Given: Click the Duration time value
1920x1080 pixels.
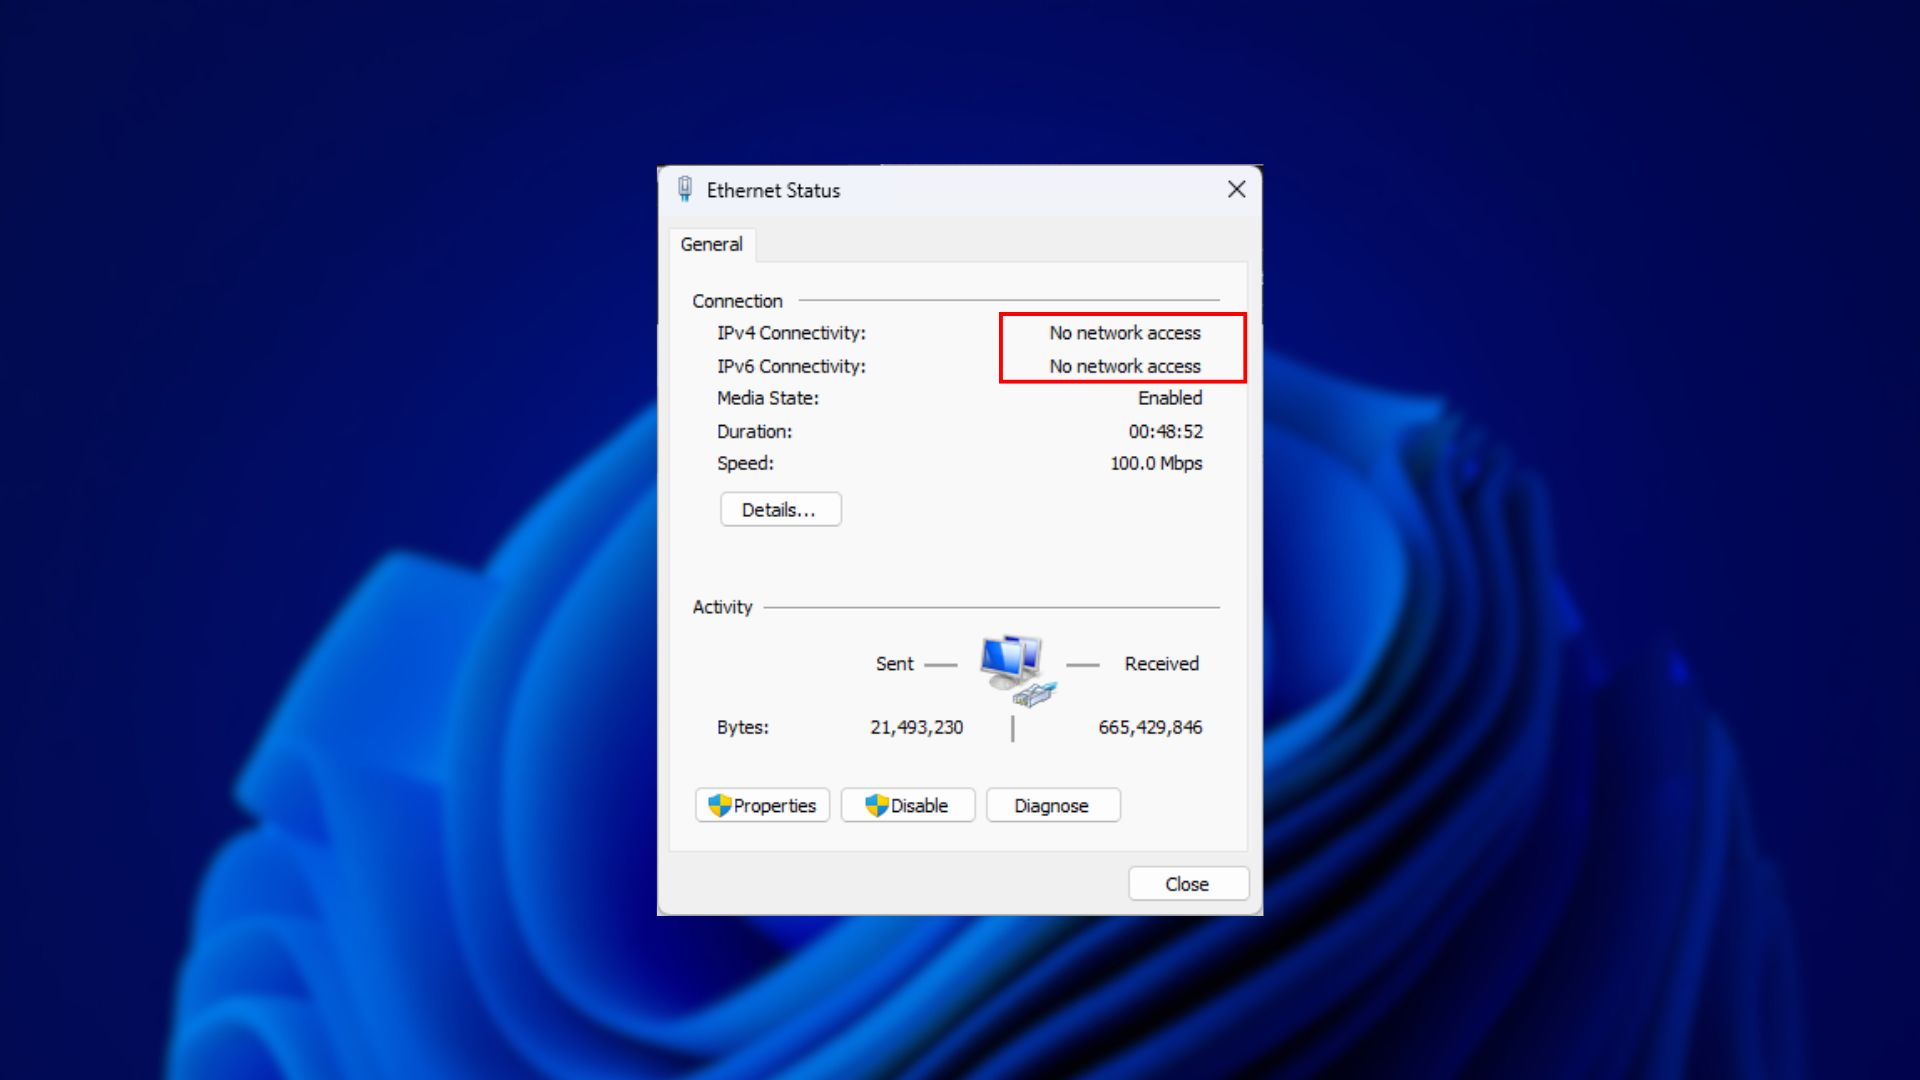Looking at the screenshot, I should (1165, 431).
